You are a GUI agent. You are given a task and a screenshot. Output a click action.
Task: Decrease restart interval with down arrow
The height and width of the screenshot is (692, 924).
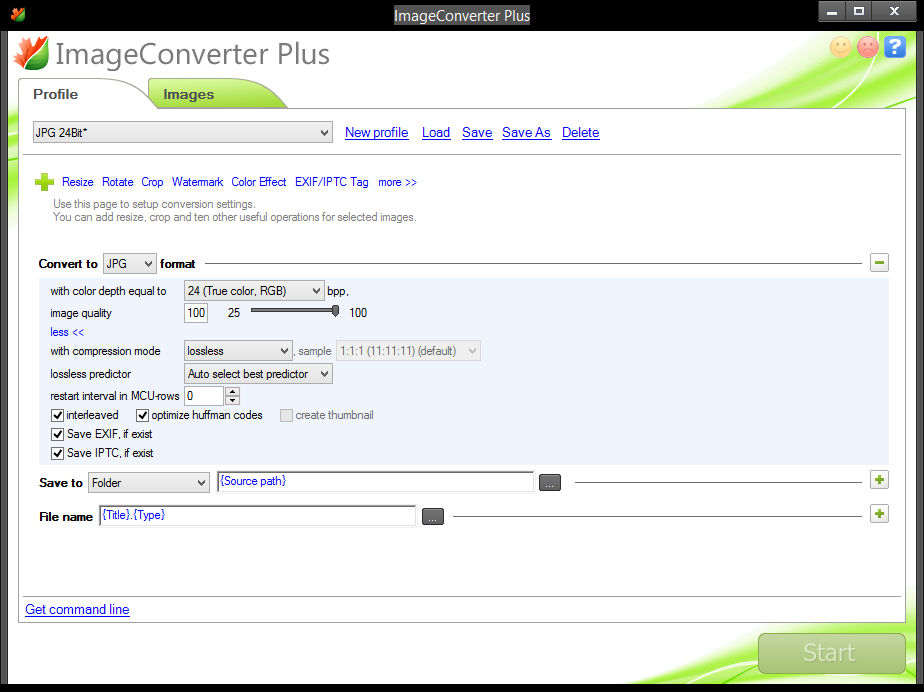click(x=233, y=401)
